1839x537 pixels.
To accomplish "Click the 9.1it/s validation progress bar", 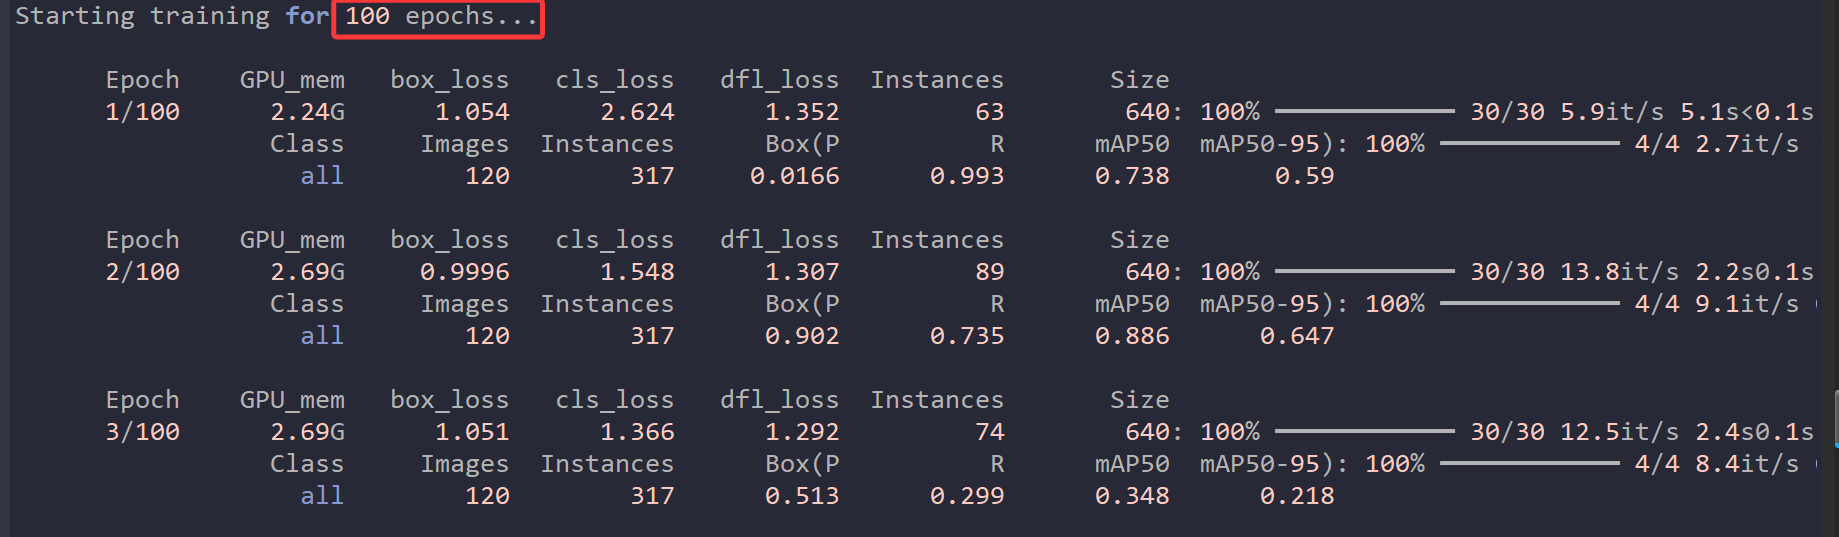I will click(1529, 303).
